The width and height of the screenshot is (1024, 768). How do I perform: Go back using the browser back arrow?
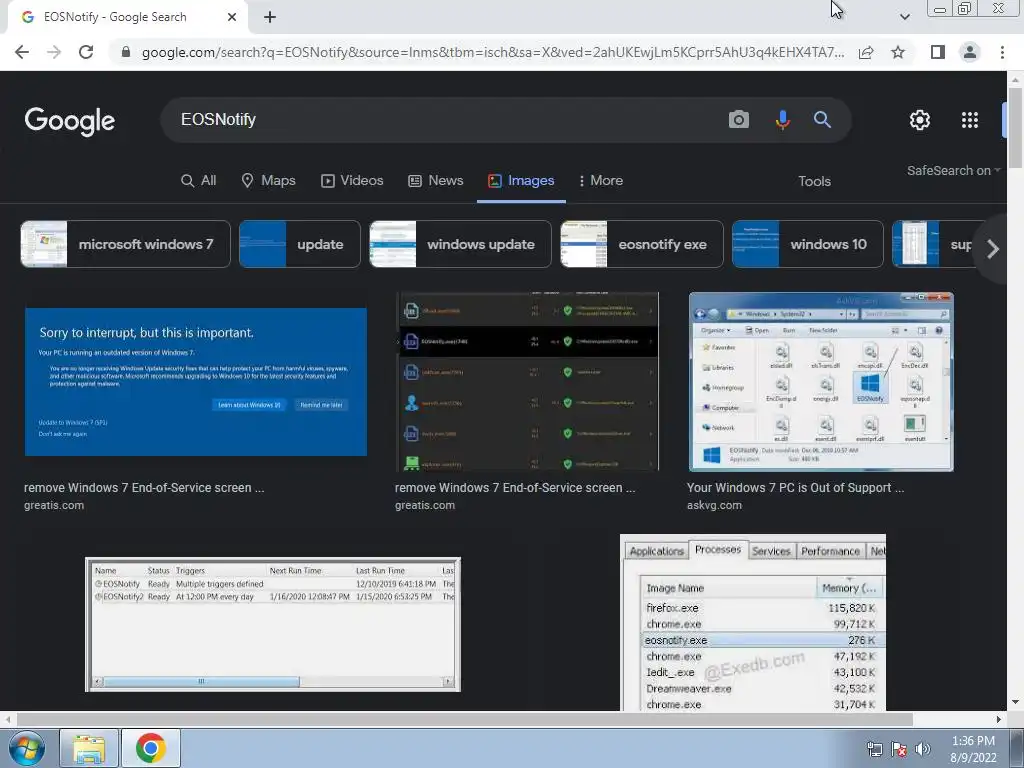tap(22, 52)
